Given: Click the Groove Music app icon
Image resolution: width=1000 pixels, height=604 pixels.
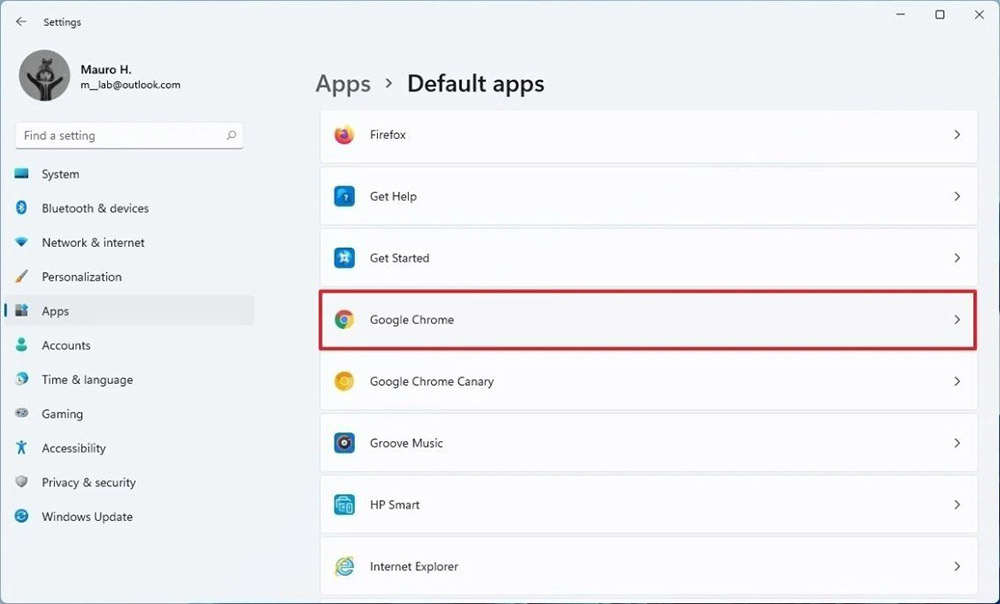Looking at the screenshot, I should [x=344, y=443].
